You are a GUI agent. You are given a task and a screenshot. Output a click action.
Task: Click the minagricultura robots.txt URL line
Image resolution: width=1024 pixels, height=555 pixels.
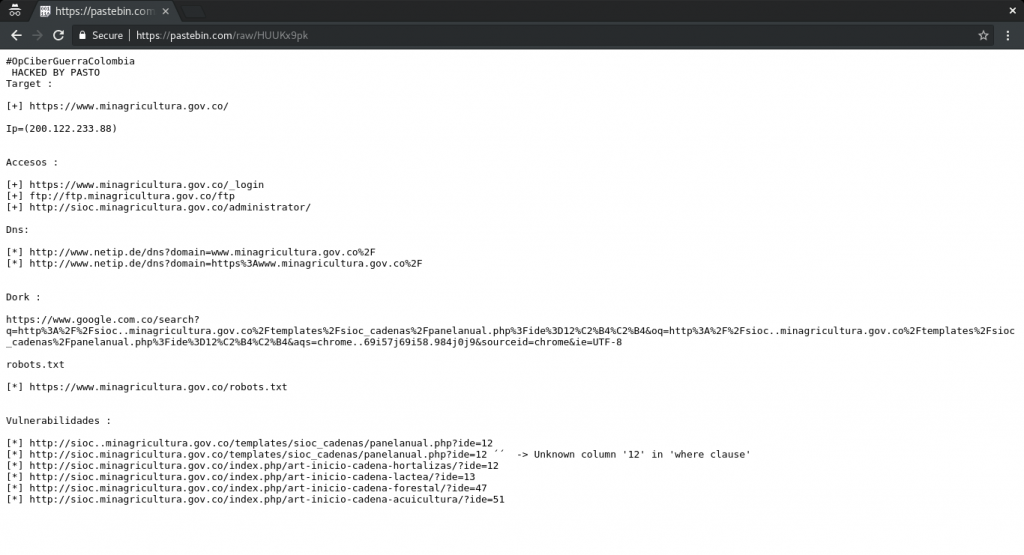[x=158, y=386]
